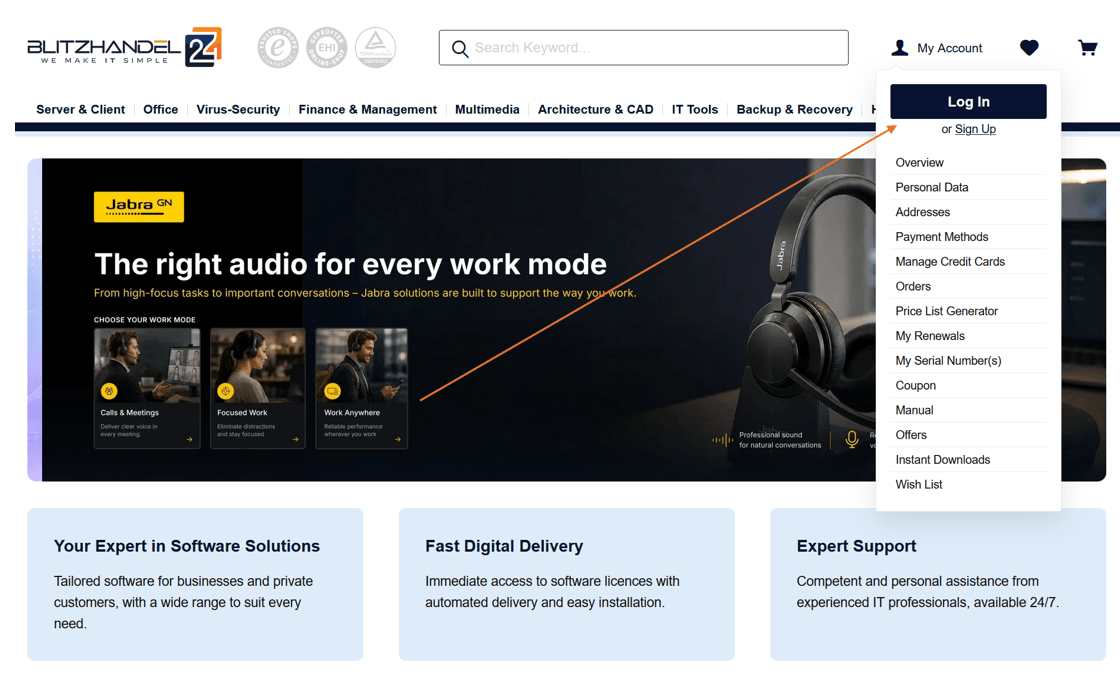1120x681 pixels.
Task: Click arrow on Calls & Meetings card
Action: pos(189,439)
